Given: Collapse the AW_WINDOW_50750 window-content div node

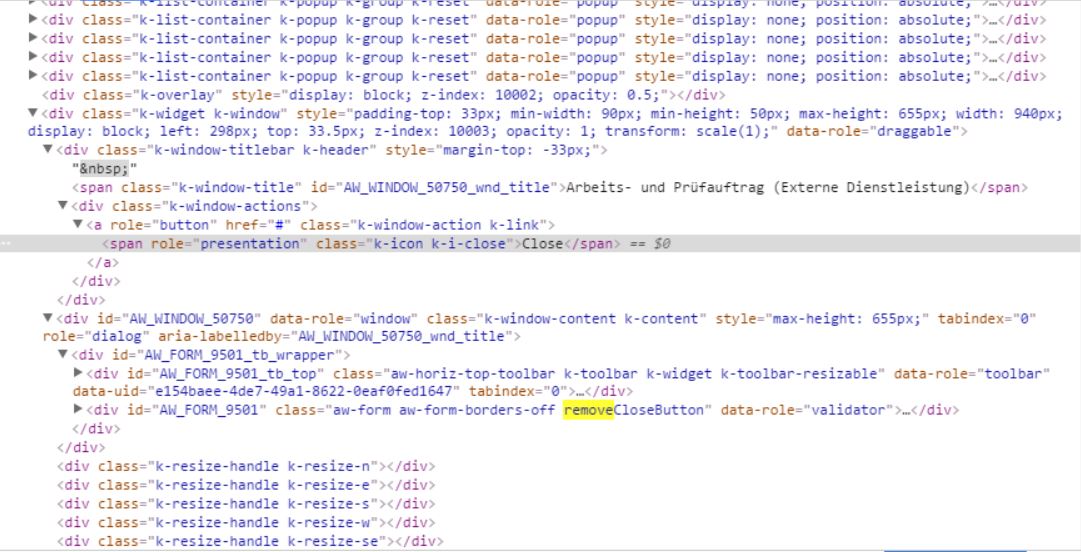Looking at the screenshot, I should point(48,318).
